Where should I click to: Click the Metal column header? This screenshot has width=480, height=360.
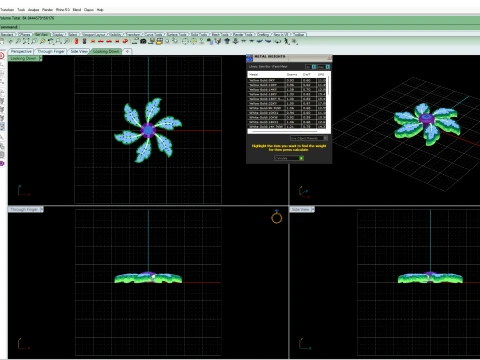(x=253, y=75)
